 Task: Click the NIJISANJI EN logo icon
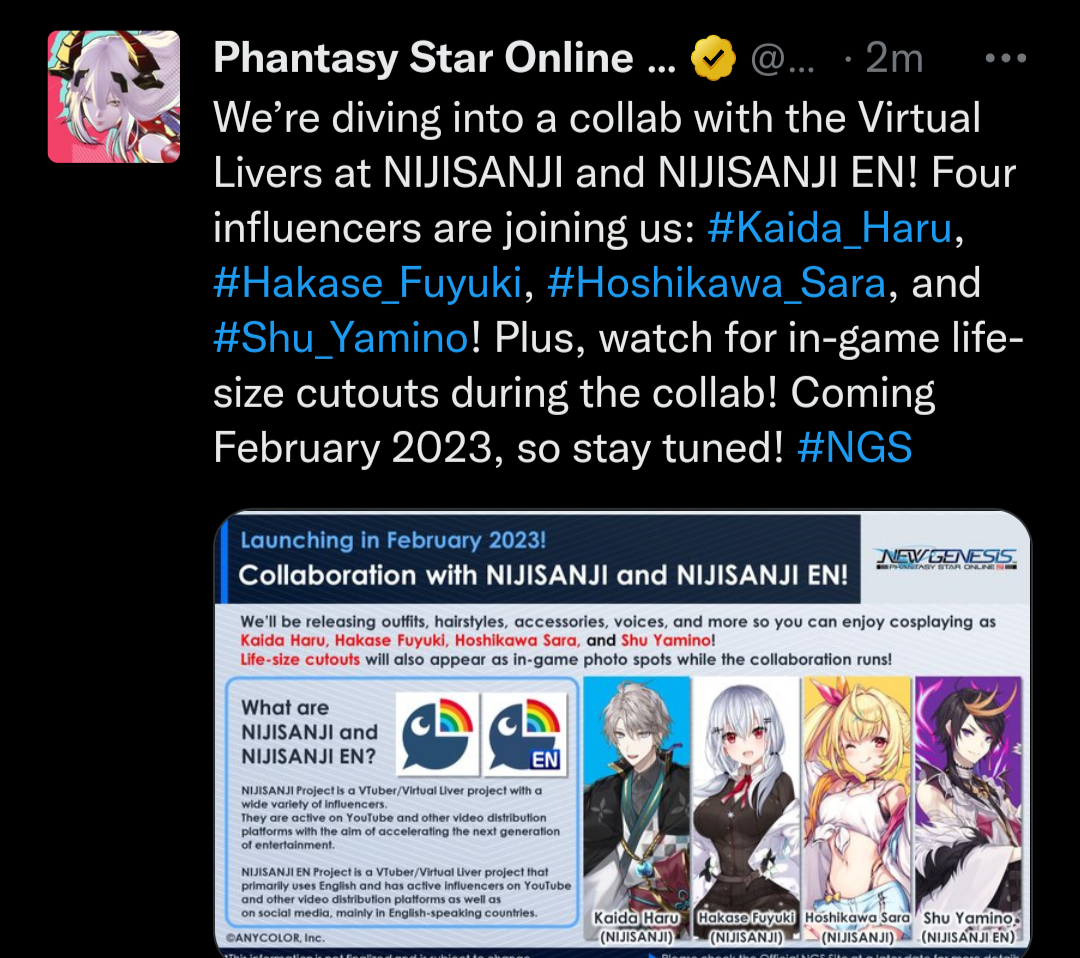(524, 733)
